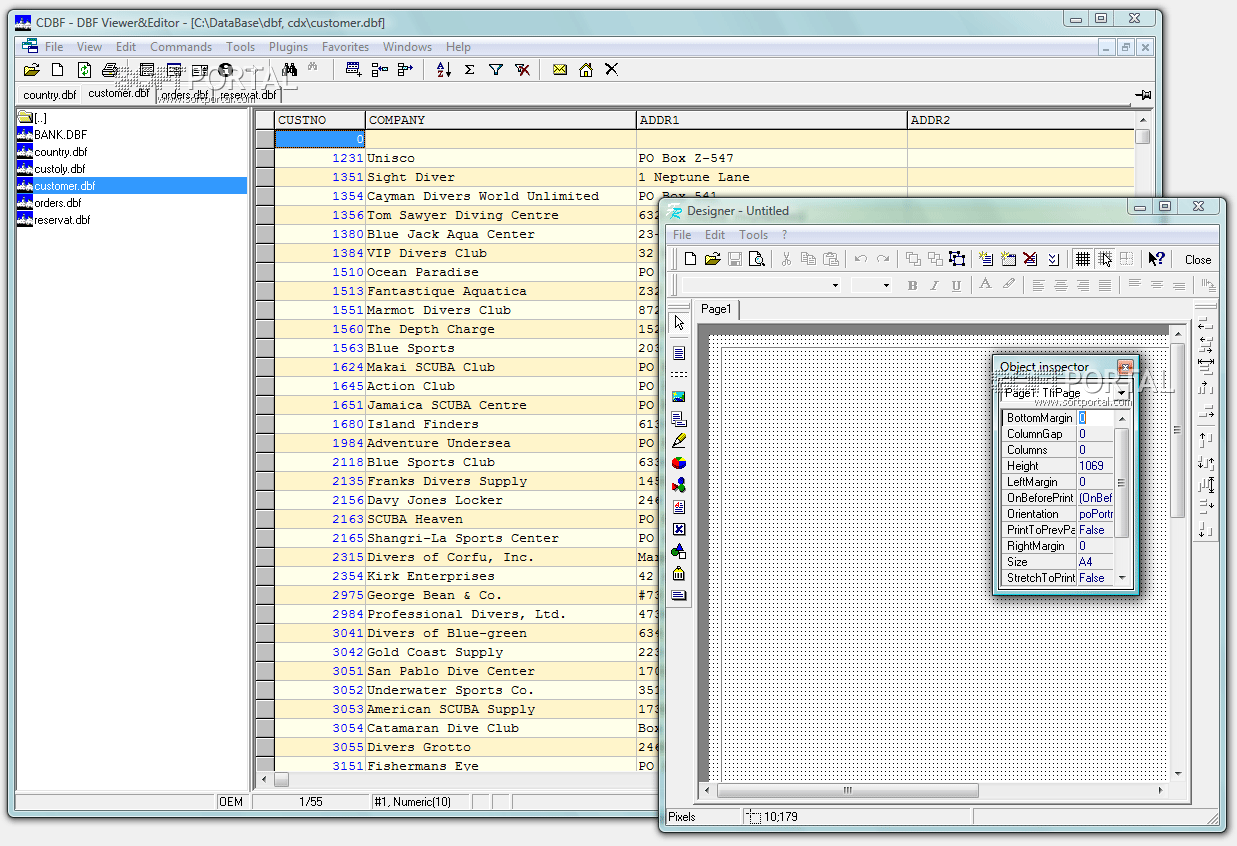Screen dimensions: 1237x846
Task: Insert a picture object in Designer
Action: 679,397
